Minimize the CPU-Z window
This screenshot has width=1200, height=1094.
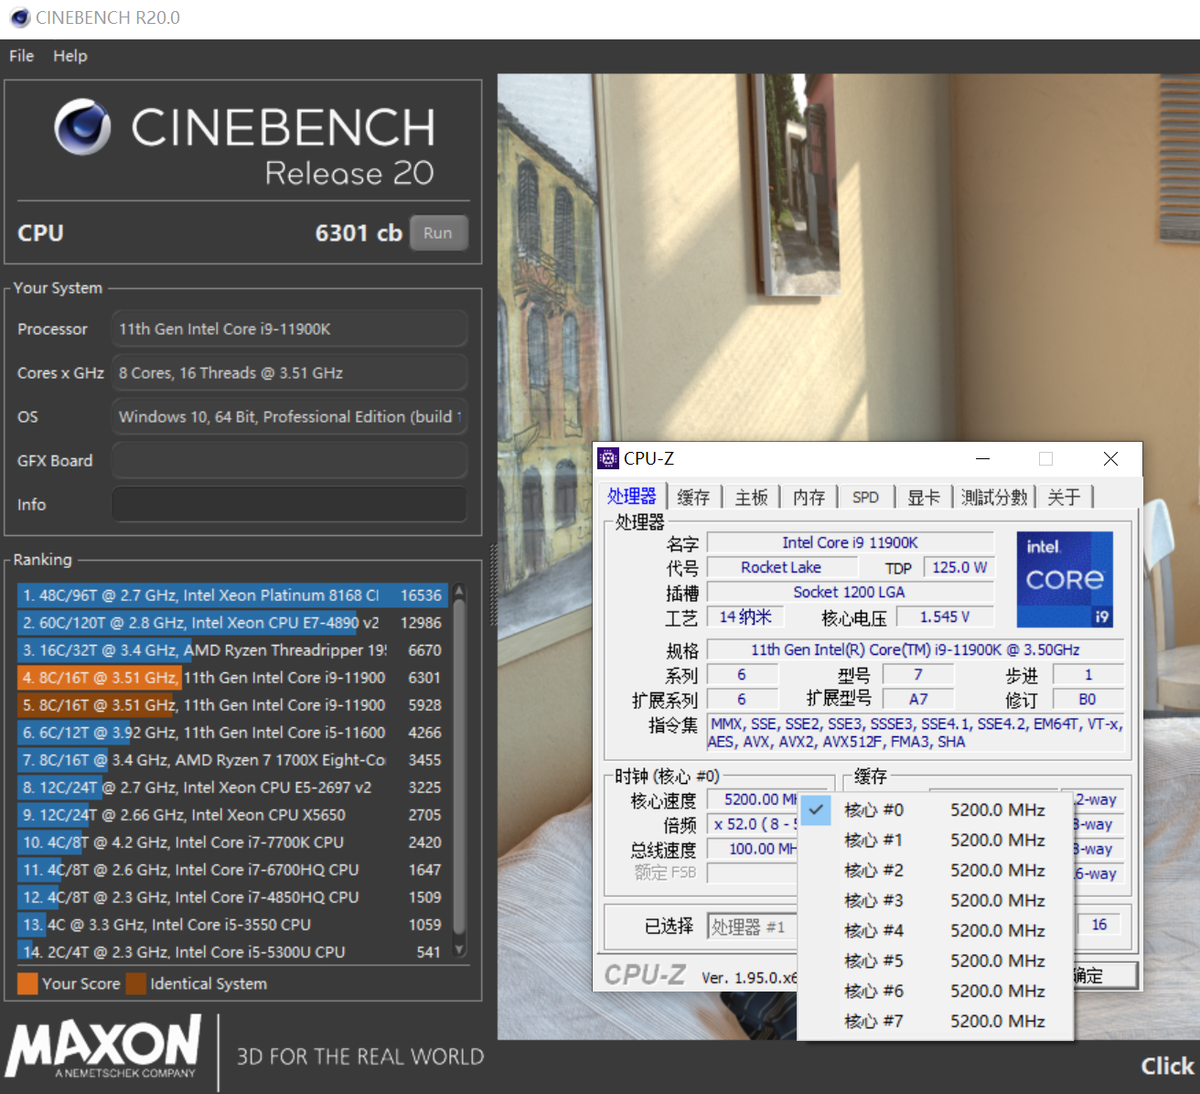pyautogui.click(x=983, y=459)
